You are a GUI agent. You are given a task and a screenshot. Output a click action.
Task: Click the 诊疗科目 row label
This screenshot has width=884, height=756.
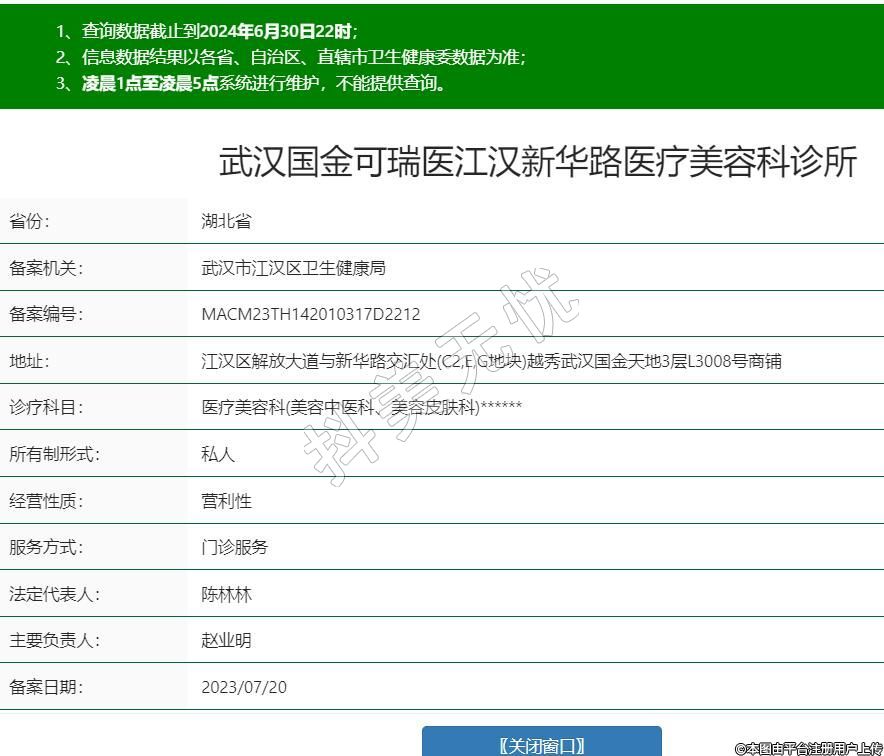pyautogui.click(x=46, y=408)
